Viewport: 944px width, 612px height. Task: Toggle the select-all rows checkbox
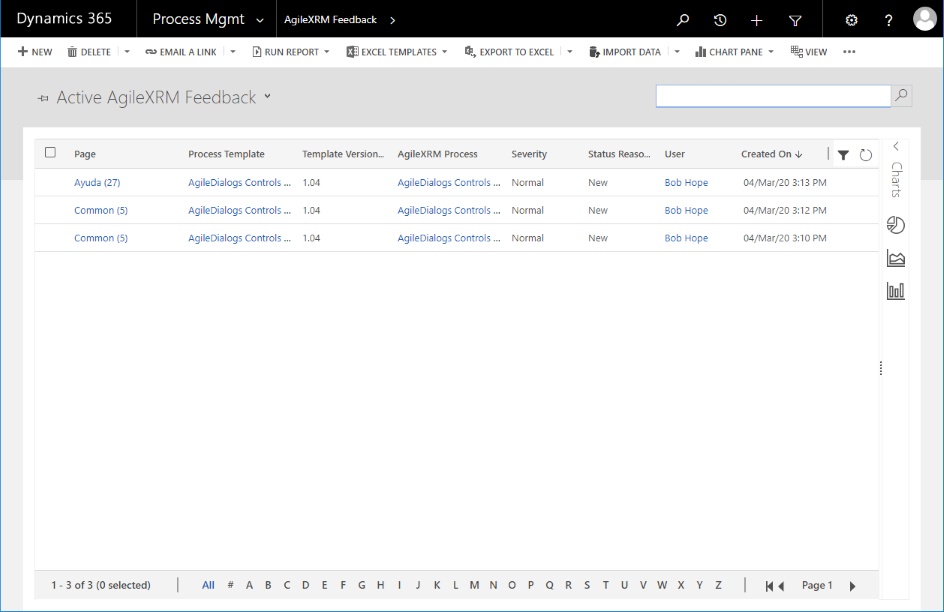[x=51, y=153]
